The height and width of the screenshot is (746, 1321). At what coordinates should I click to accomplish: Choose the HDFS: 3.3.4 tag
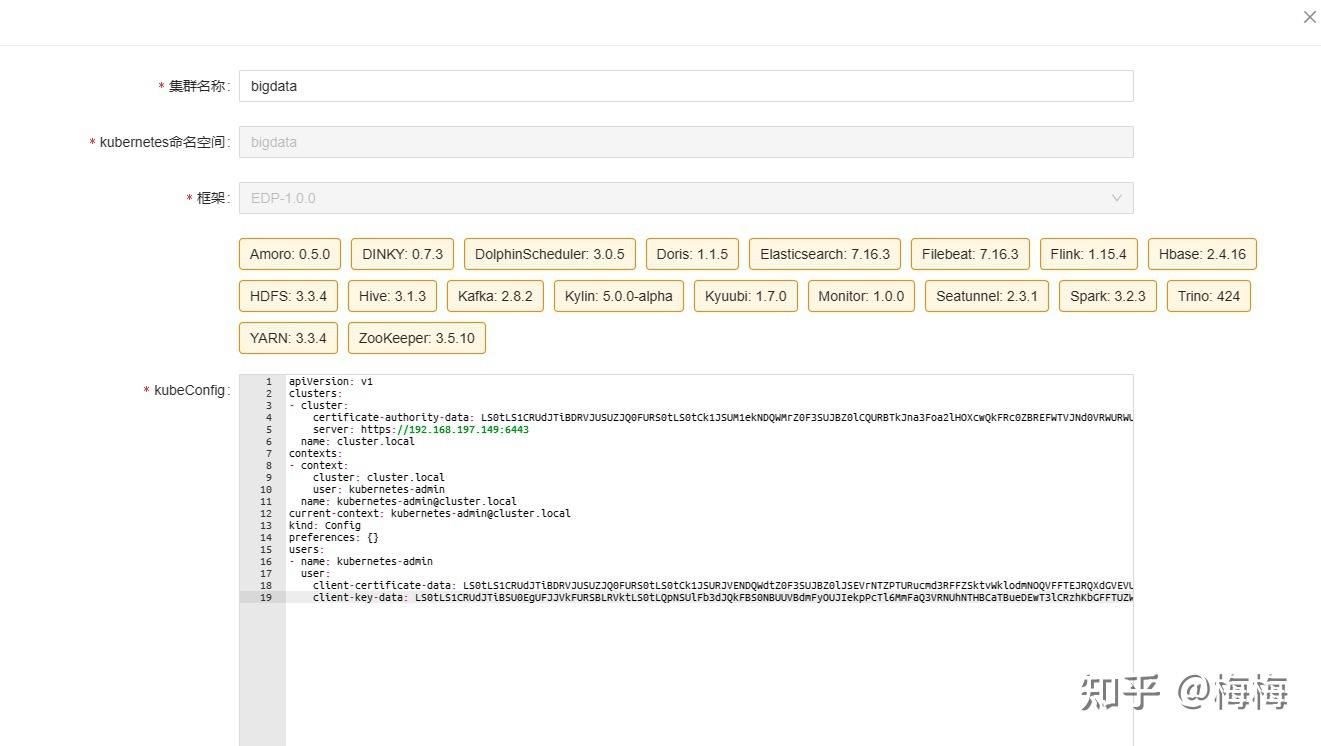(x=288, y=296)
